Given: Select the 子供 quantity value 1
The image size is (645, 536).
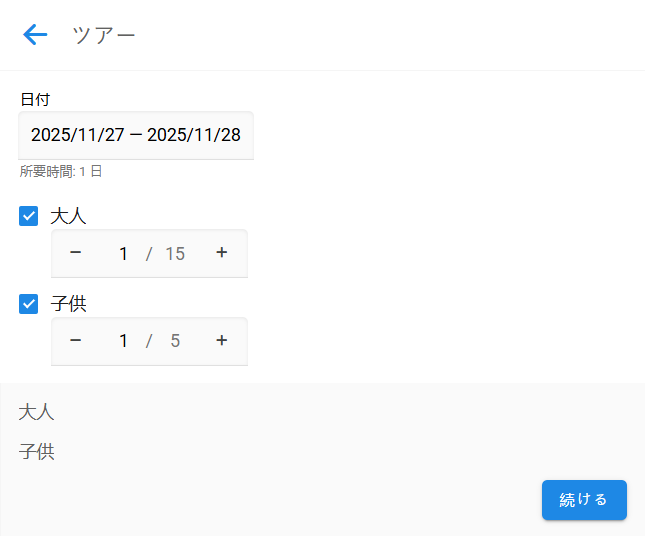Looking at the screenshot, I should point(123,342).
